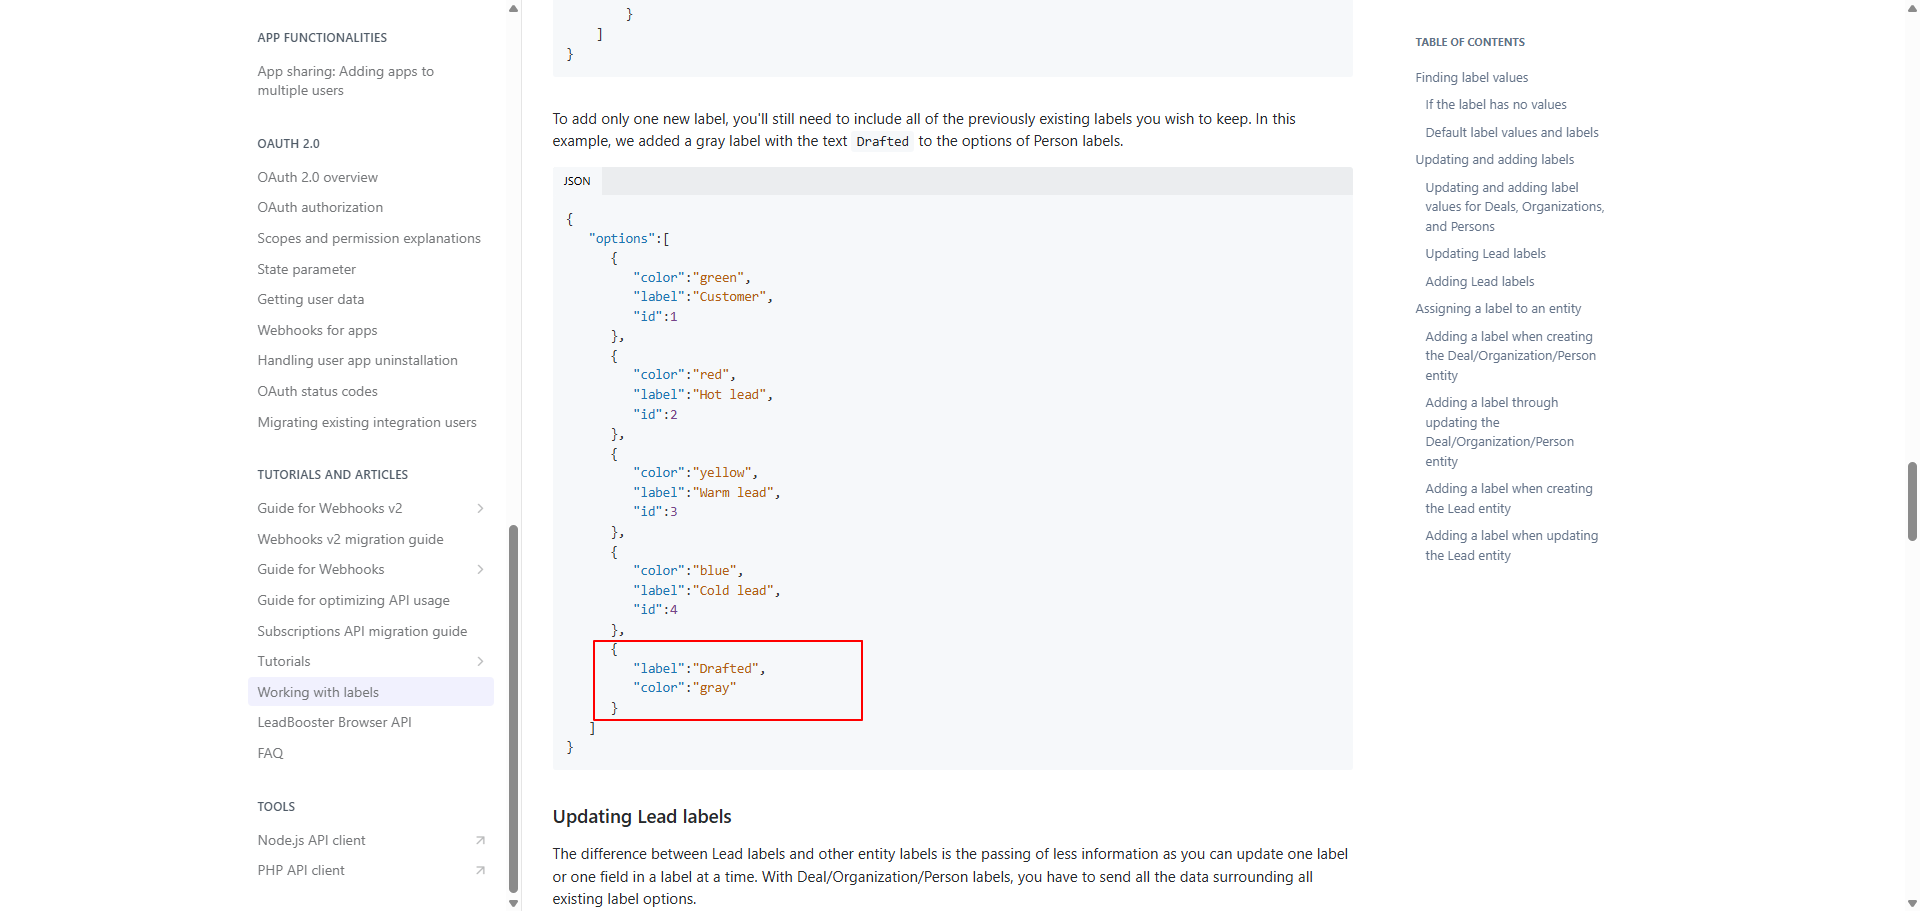The width and height of the screenshot is (1920, 911).
Task: Go to Webhooks for apps
Action: point(317,330)
